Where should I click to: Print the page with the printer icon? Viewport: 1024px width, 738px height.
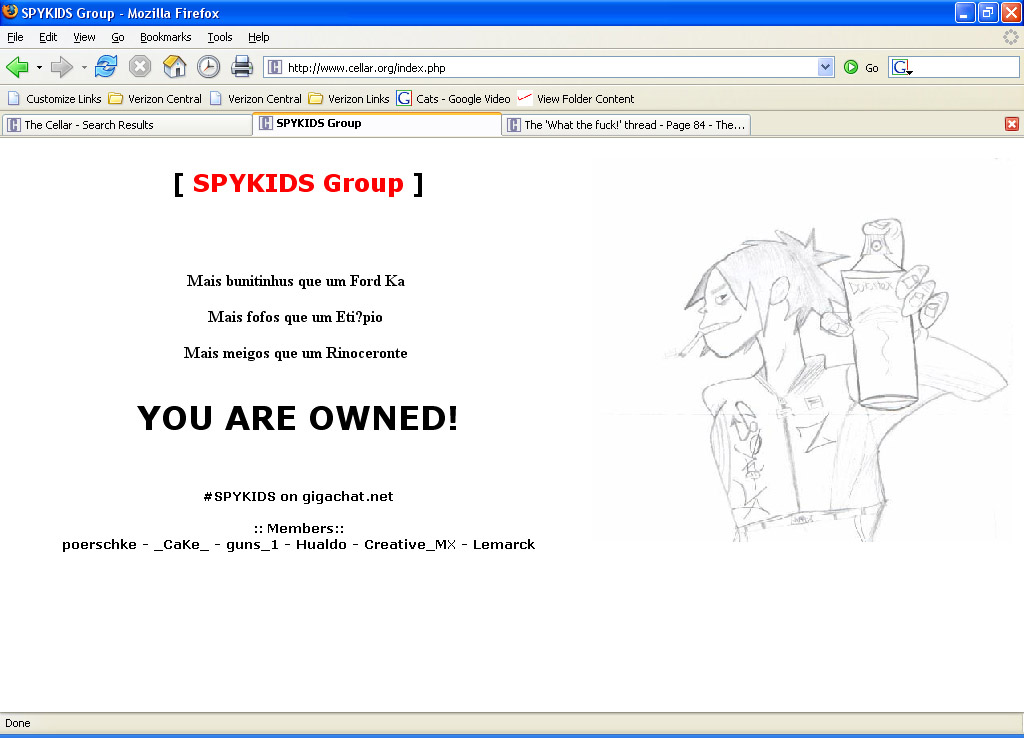pos(242,67)
